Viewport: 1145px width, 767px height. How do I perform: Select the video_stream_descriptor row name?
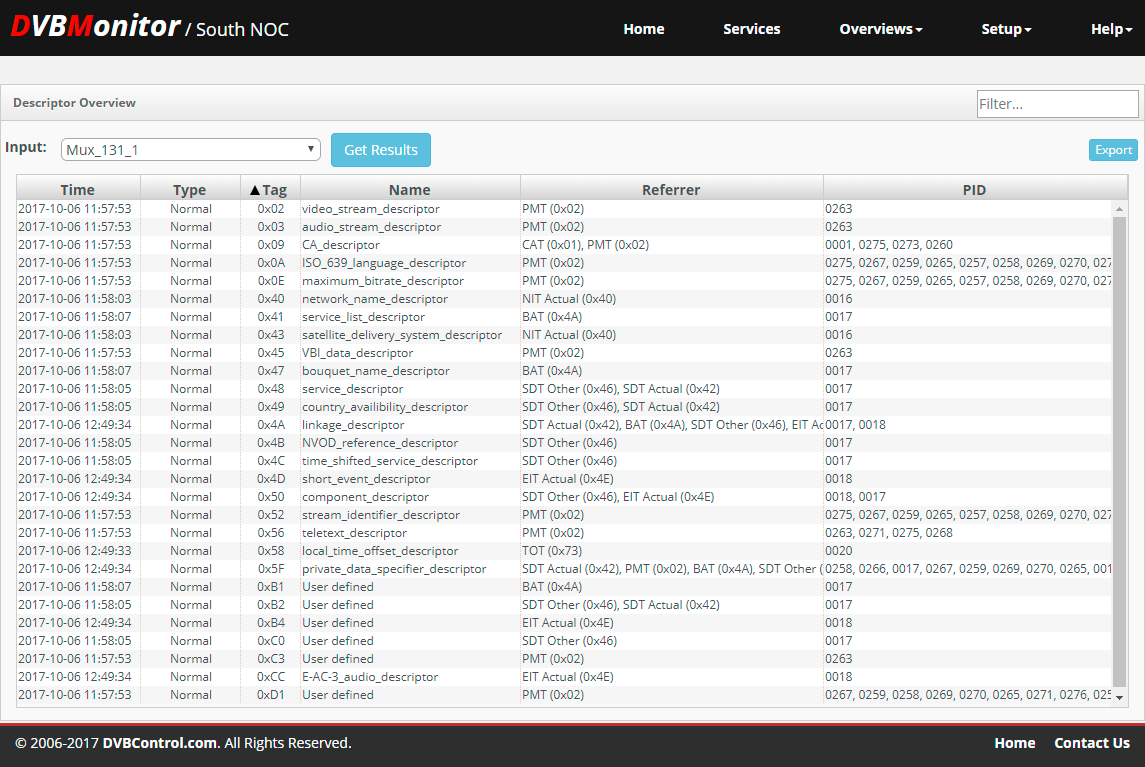[x=371, y=209]
